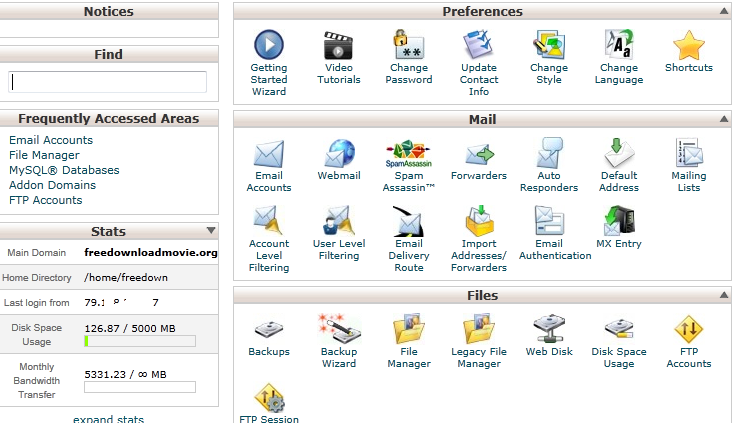Screen dimensions: 737x423
Task: Collapse the Mail section arrow
Action: pyautogui.click(x=723, y=120)
